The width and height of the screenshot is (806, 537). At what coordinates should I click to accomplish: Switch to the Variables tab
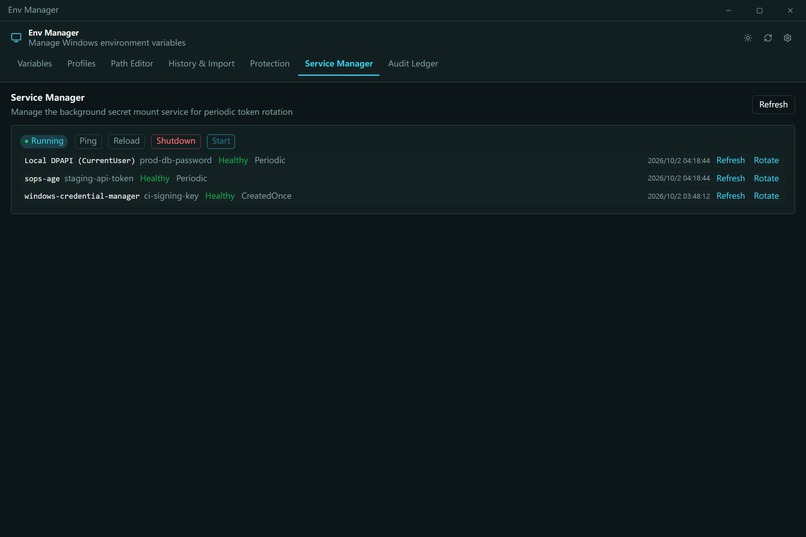point(34,64)
